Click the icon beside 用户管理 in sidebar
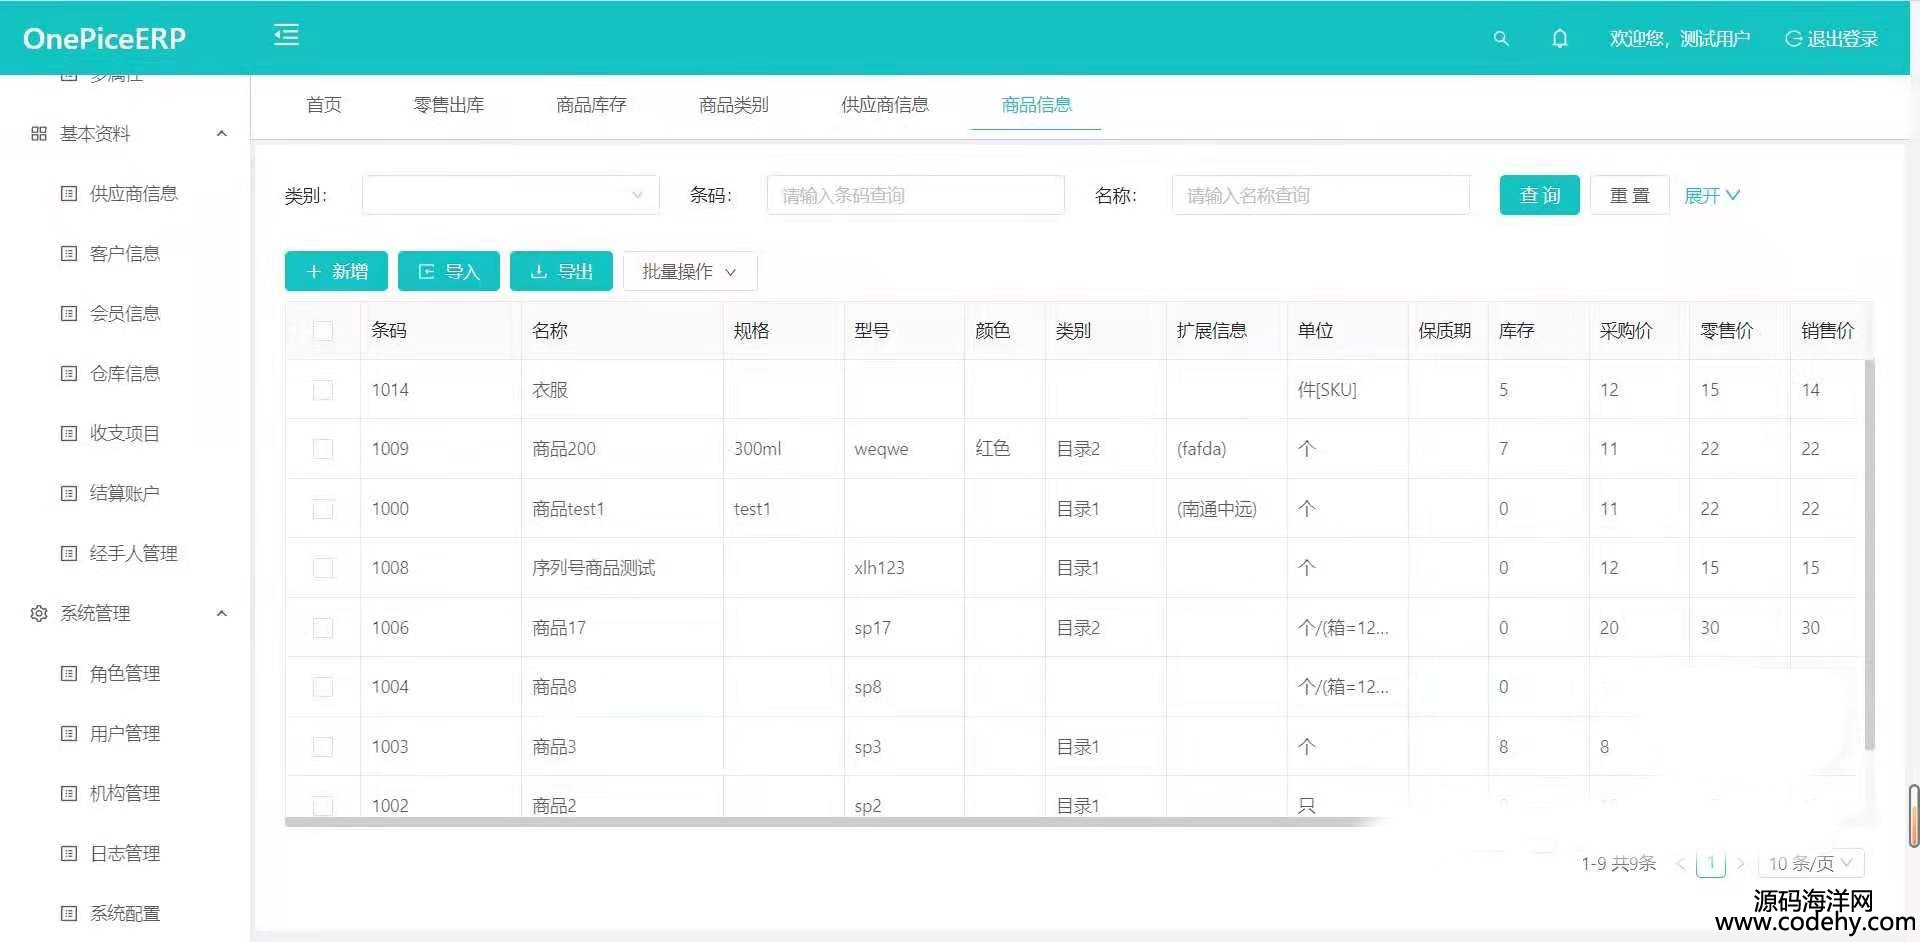This screenshot has width=1920, height=942. pyautogui.click(x=69, y=734)
